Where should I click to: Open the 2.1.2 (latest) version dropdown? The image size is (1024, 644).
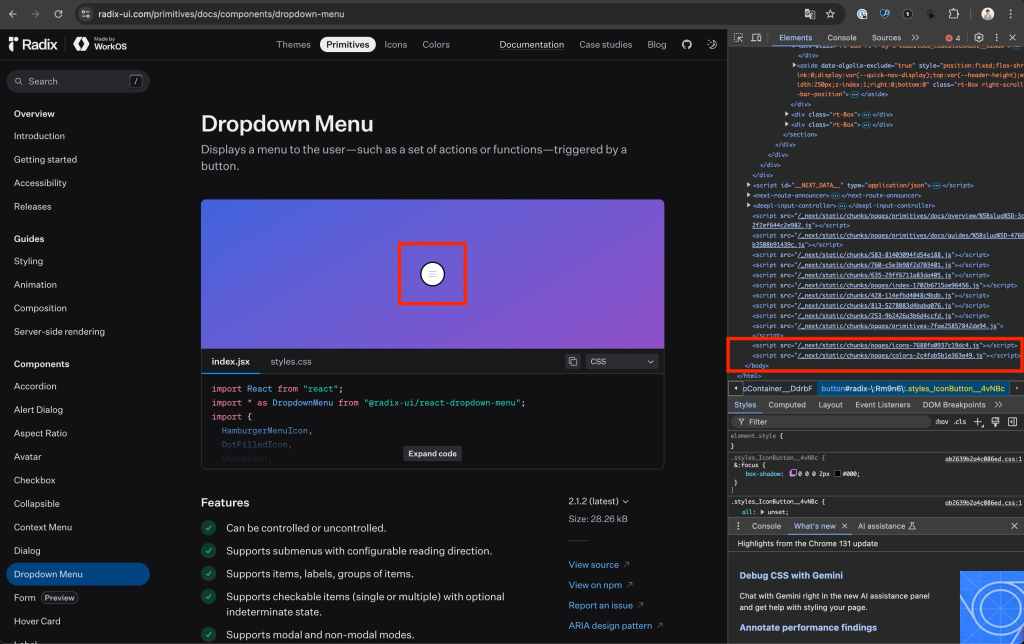pyautogui.click(x=598, y=501)
